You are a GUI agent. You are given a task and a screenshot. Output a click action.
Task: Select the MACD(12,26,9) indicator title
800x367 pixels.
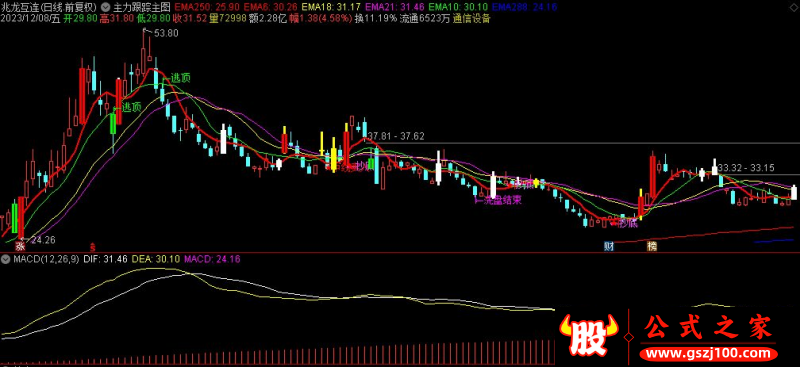click(46, 259)
